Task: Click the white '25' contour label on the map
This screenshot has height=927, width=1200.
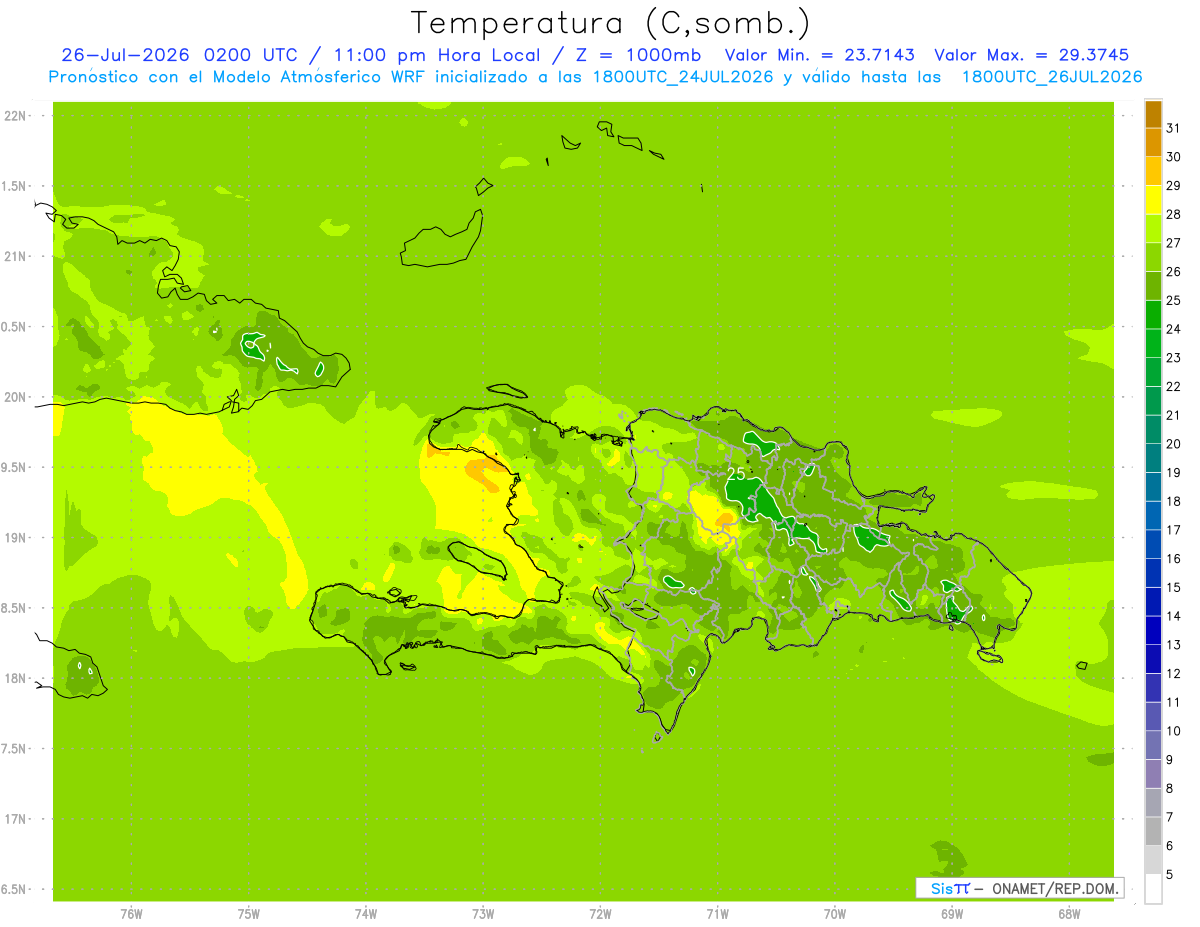Action: [736, 473]
